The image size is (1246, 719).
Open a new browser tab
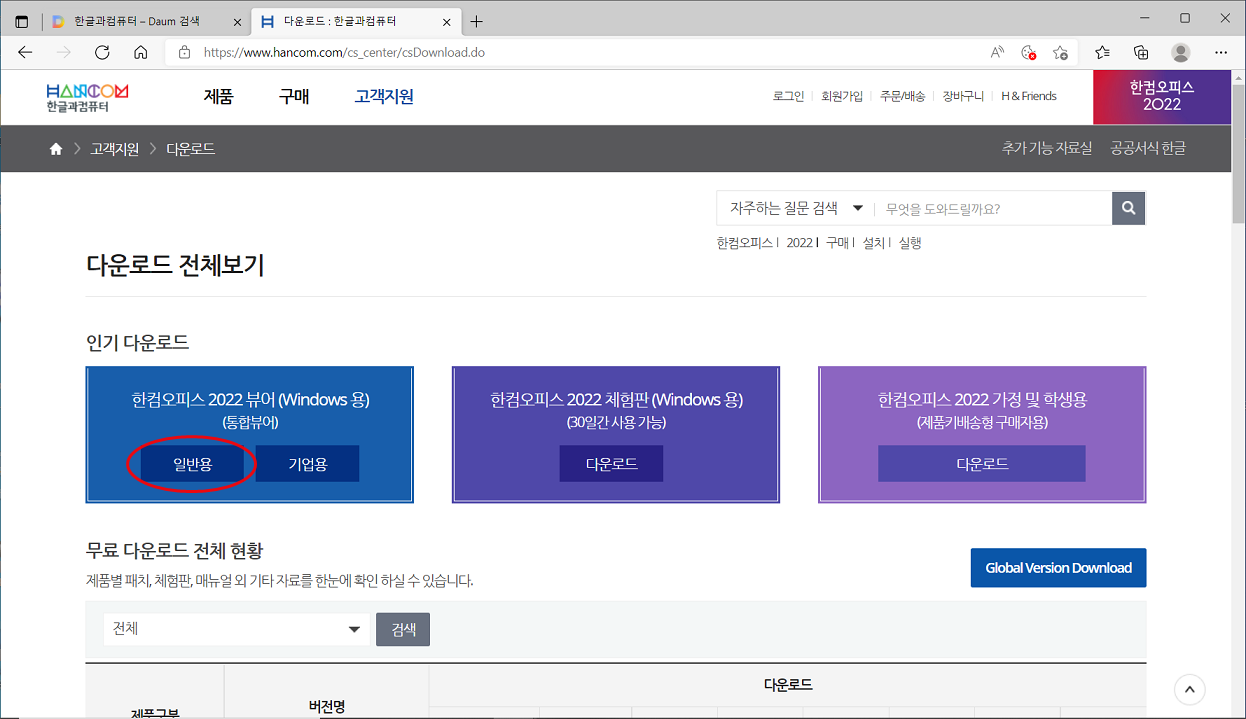point(477,21)
